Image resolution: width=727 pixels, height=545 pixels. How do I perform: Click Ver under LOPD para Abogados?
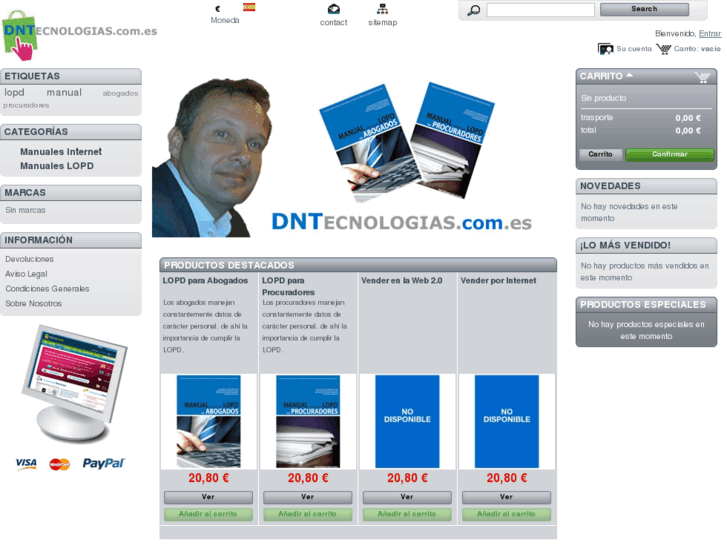(x=208, y=497)
